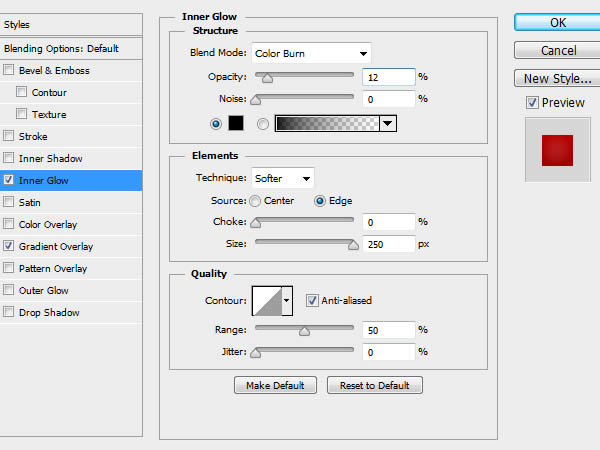Screen dimensions: 600x450
Task: Tick the Contour checkbox under Bevel & Emboss
Action: (21, 92)
